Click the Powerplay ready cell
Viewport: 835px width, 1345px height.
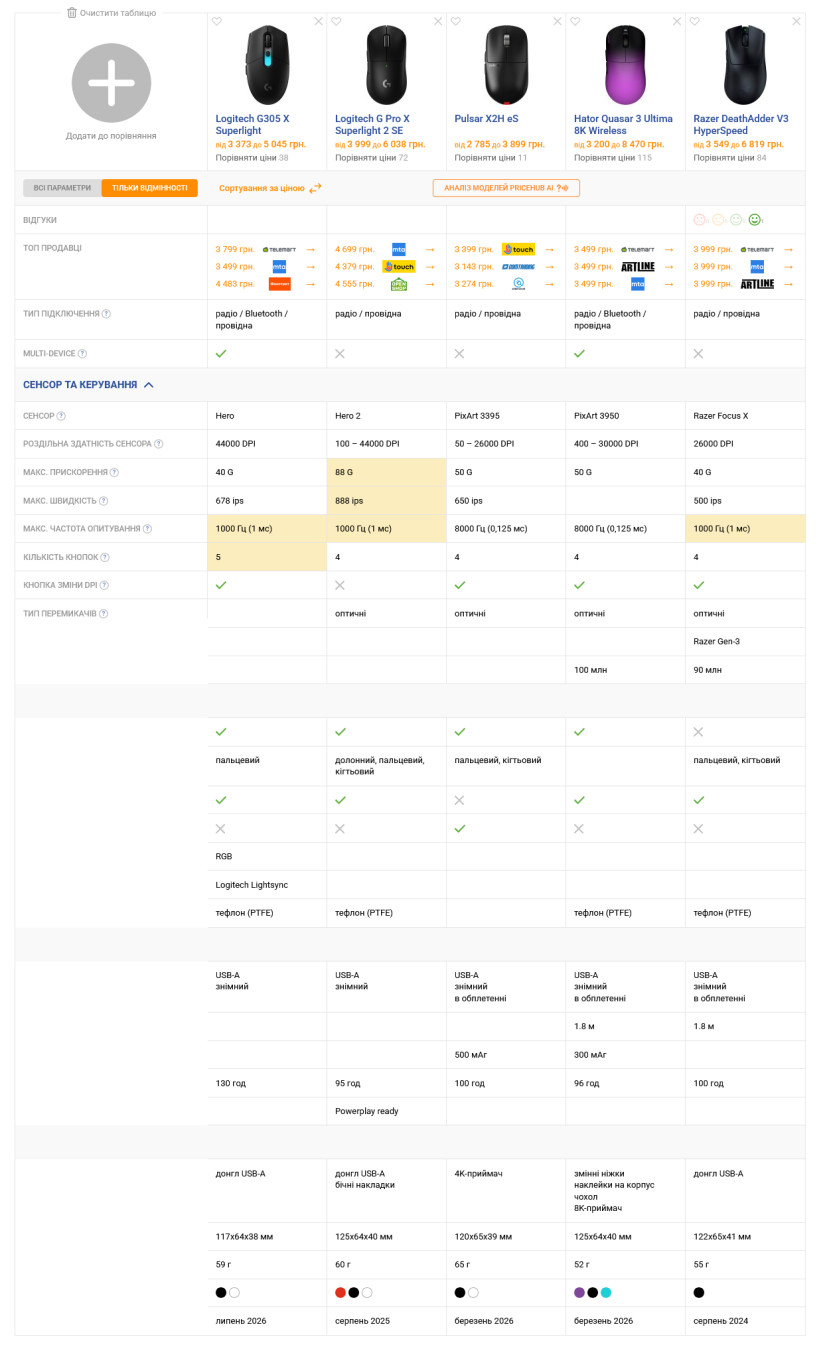387,1111
